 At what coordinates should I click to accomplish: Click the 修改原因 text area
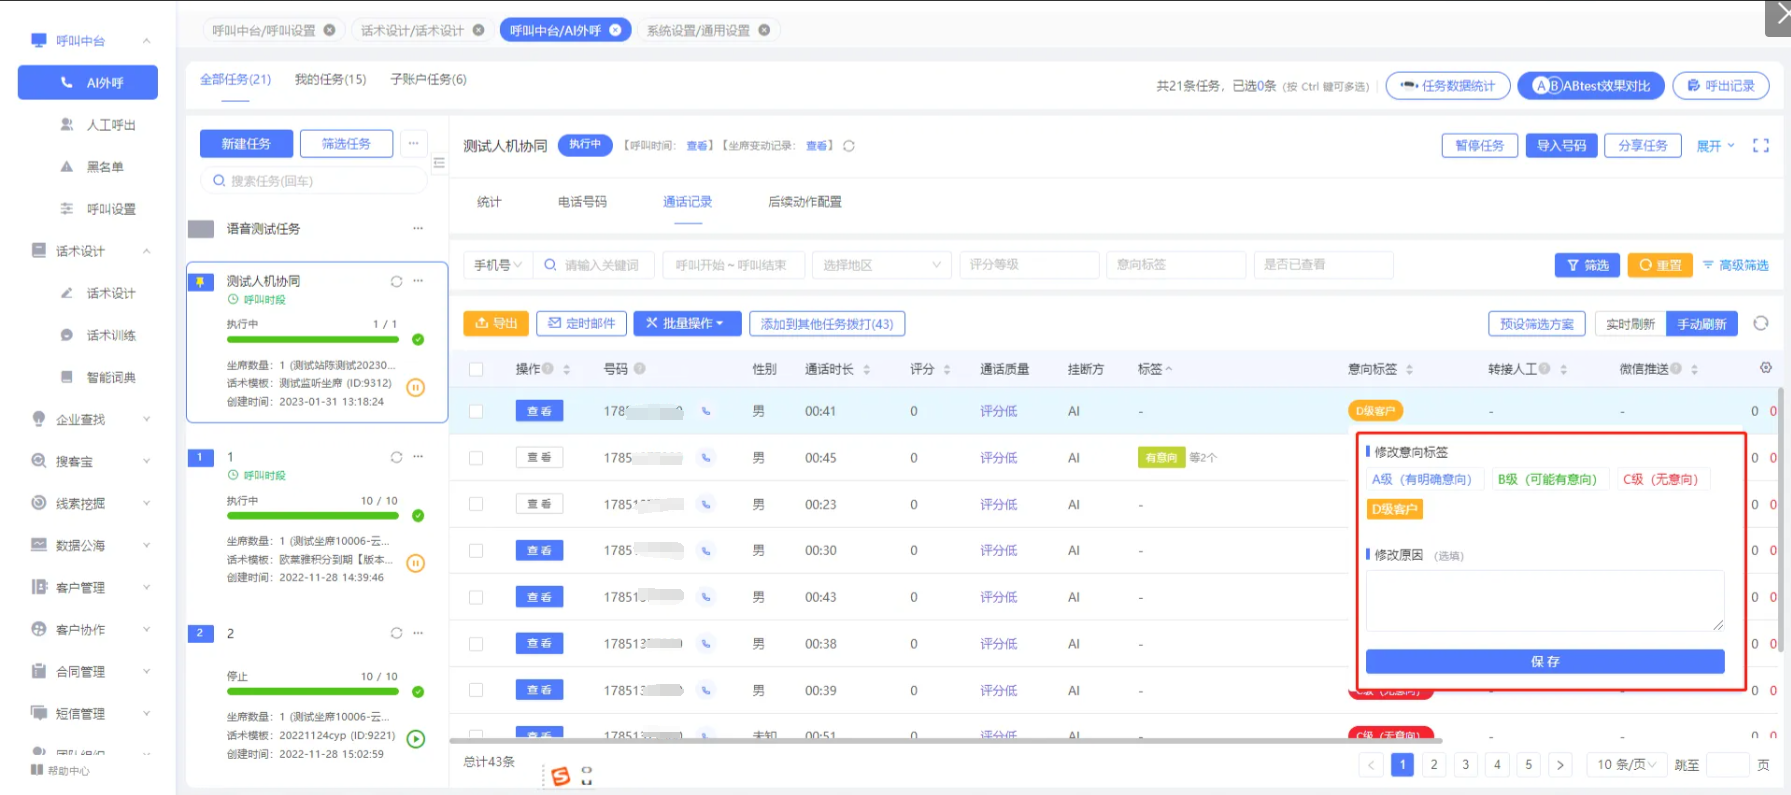[1544, 600]
